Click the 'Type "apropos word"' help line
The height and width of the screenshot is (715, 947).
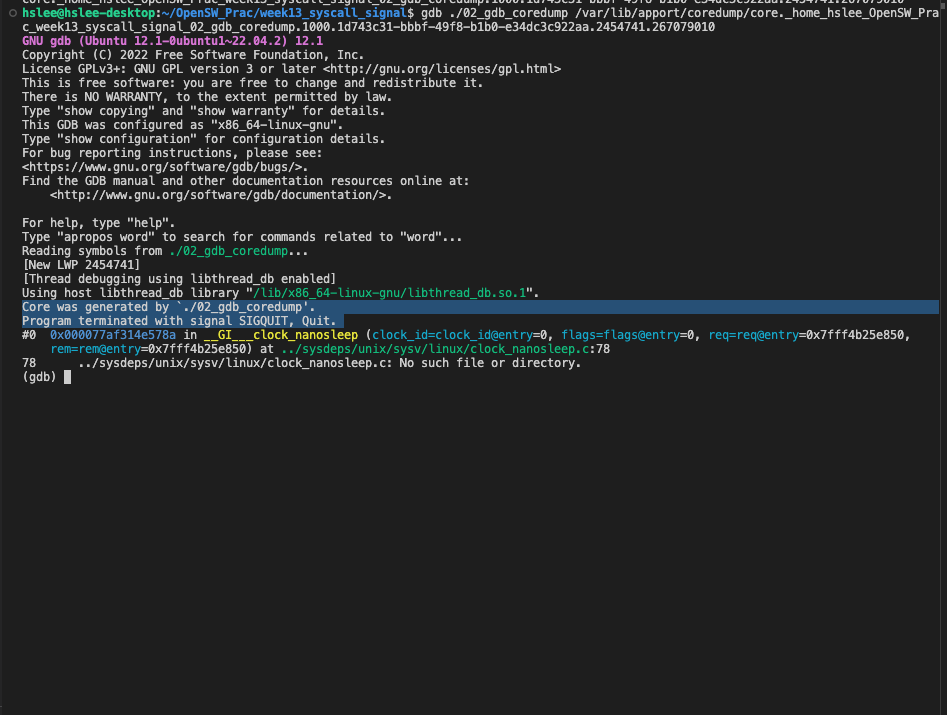pos(242,237)
